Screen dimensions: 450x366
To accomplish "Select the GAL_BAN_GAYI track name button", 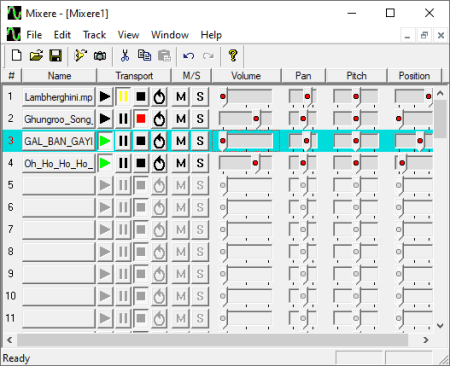I will pyautogui.click(x=59, y=141).
